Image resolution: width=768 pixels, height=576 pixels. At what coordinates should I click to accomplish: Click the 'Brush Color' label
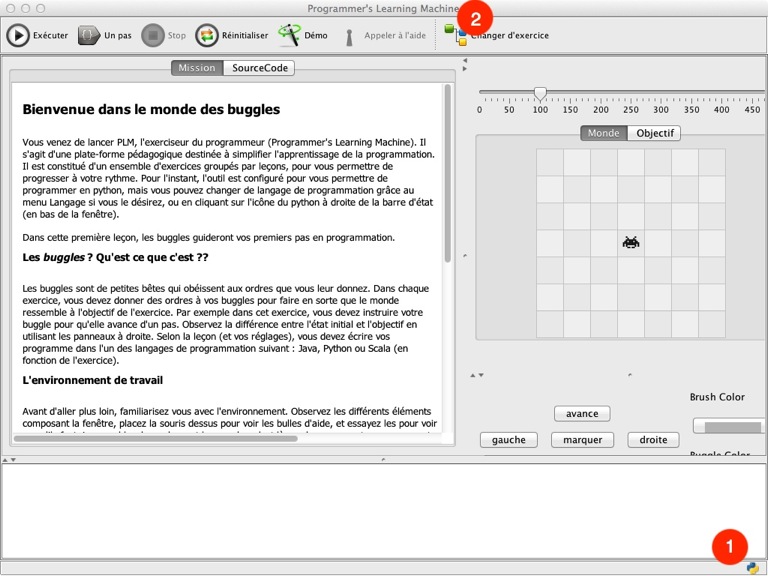coord(717,397)
